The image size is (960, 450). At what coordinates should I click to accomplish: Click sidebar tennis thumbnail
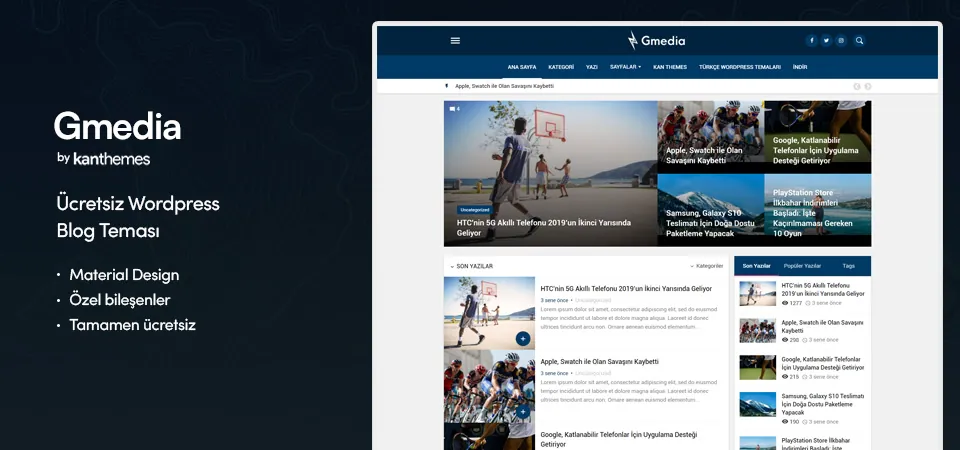click(x=757, y=367)
